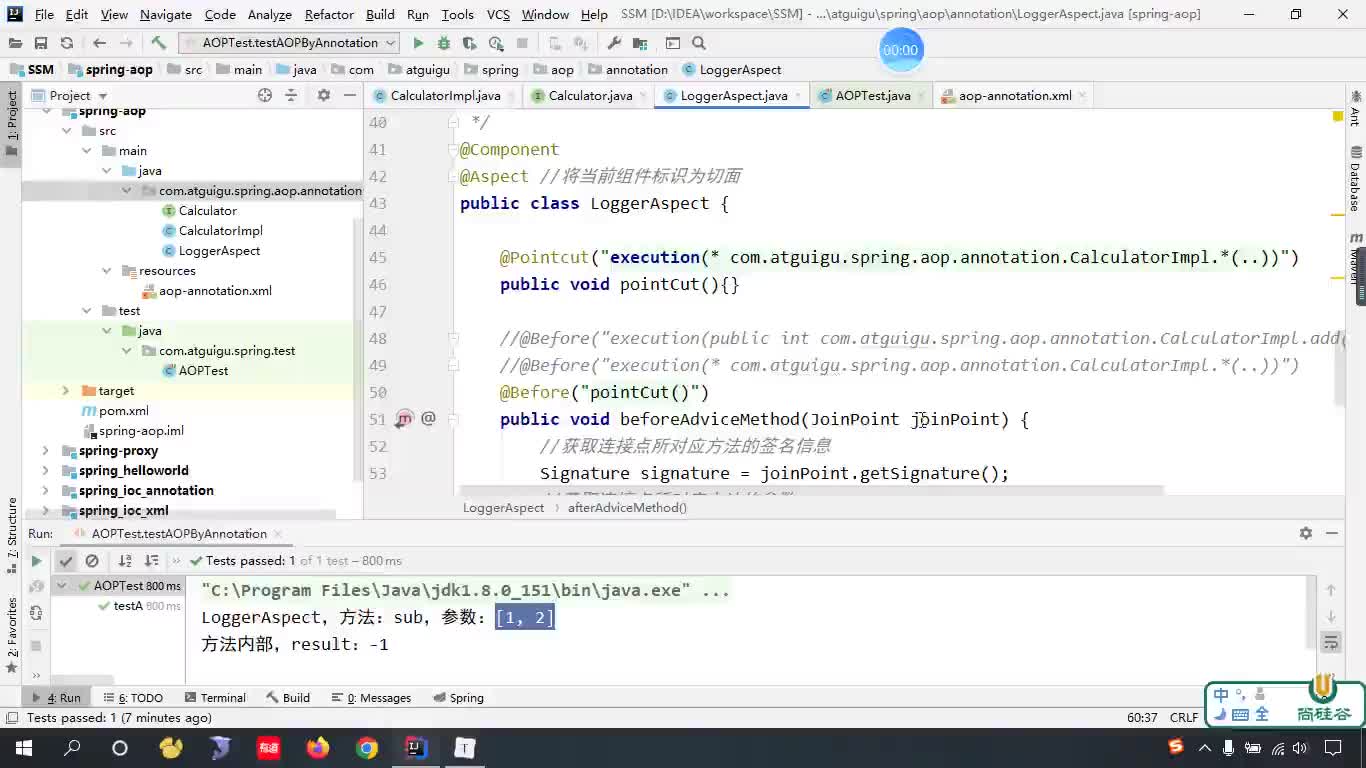This screenshot has height=768, width=1366.
Task: Open the Terminal tool window
Action: 213,698
